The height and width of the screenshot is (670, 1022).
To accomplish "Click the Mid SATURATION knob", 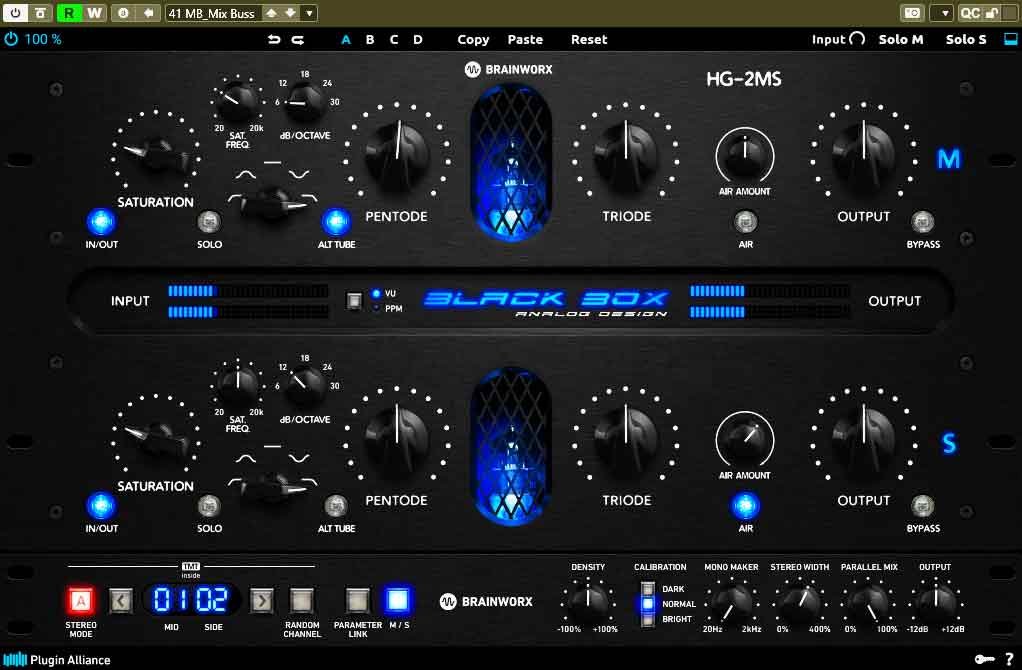I will 156,154.
